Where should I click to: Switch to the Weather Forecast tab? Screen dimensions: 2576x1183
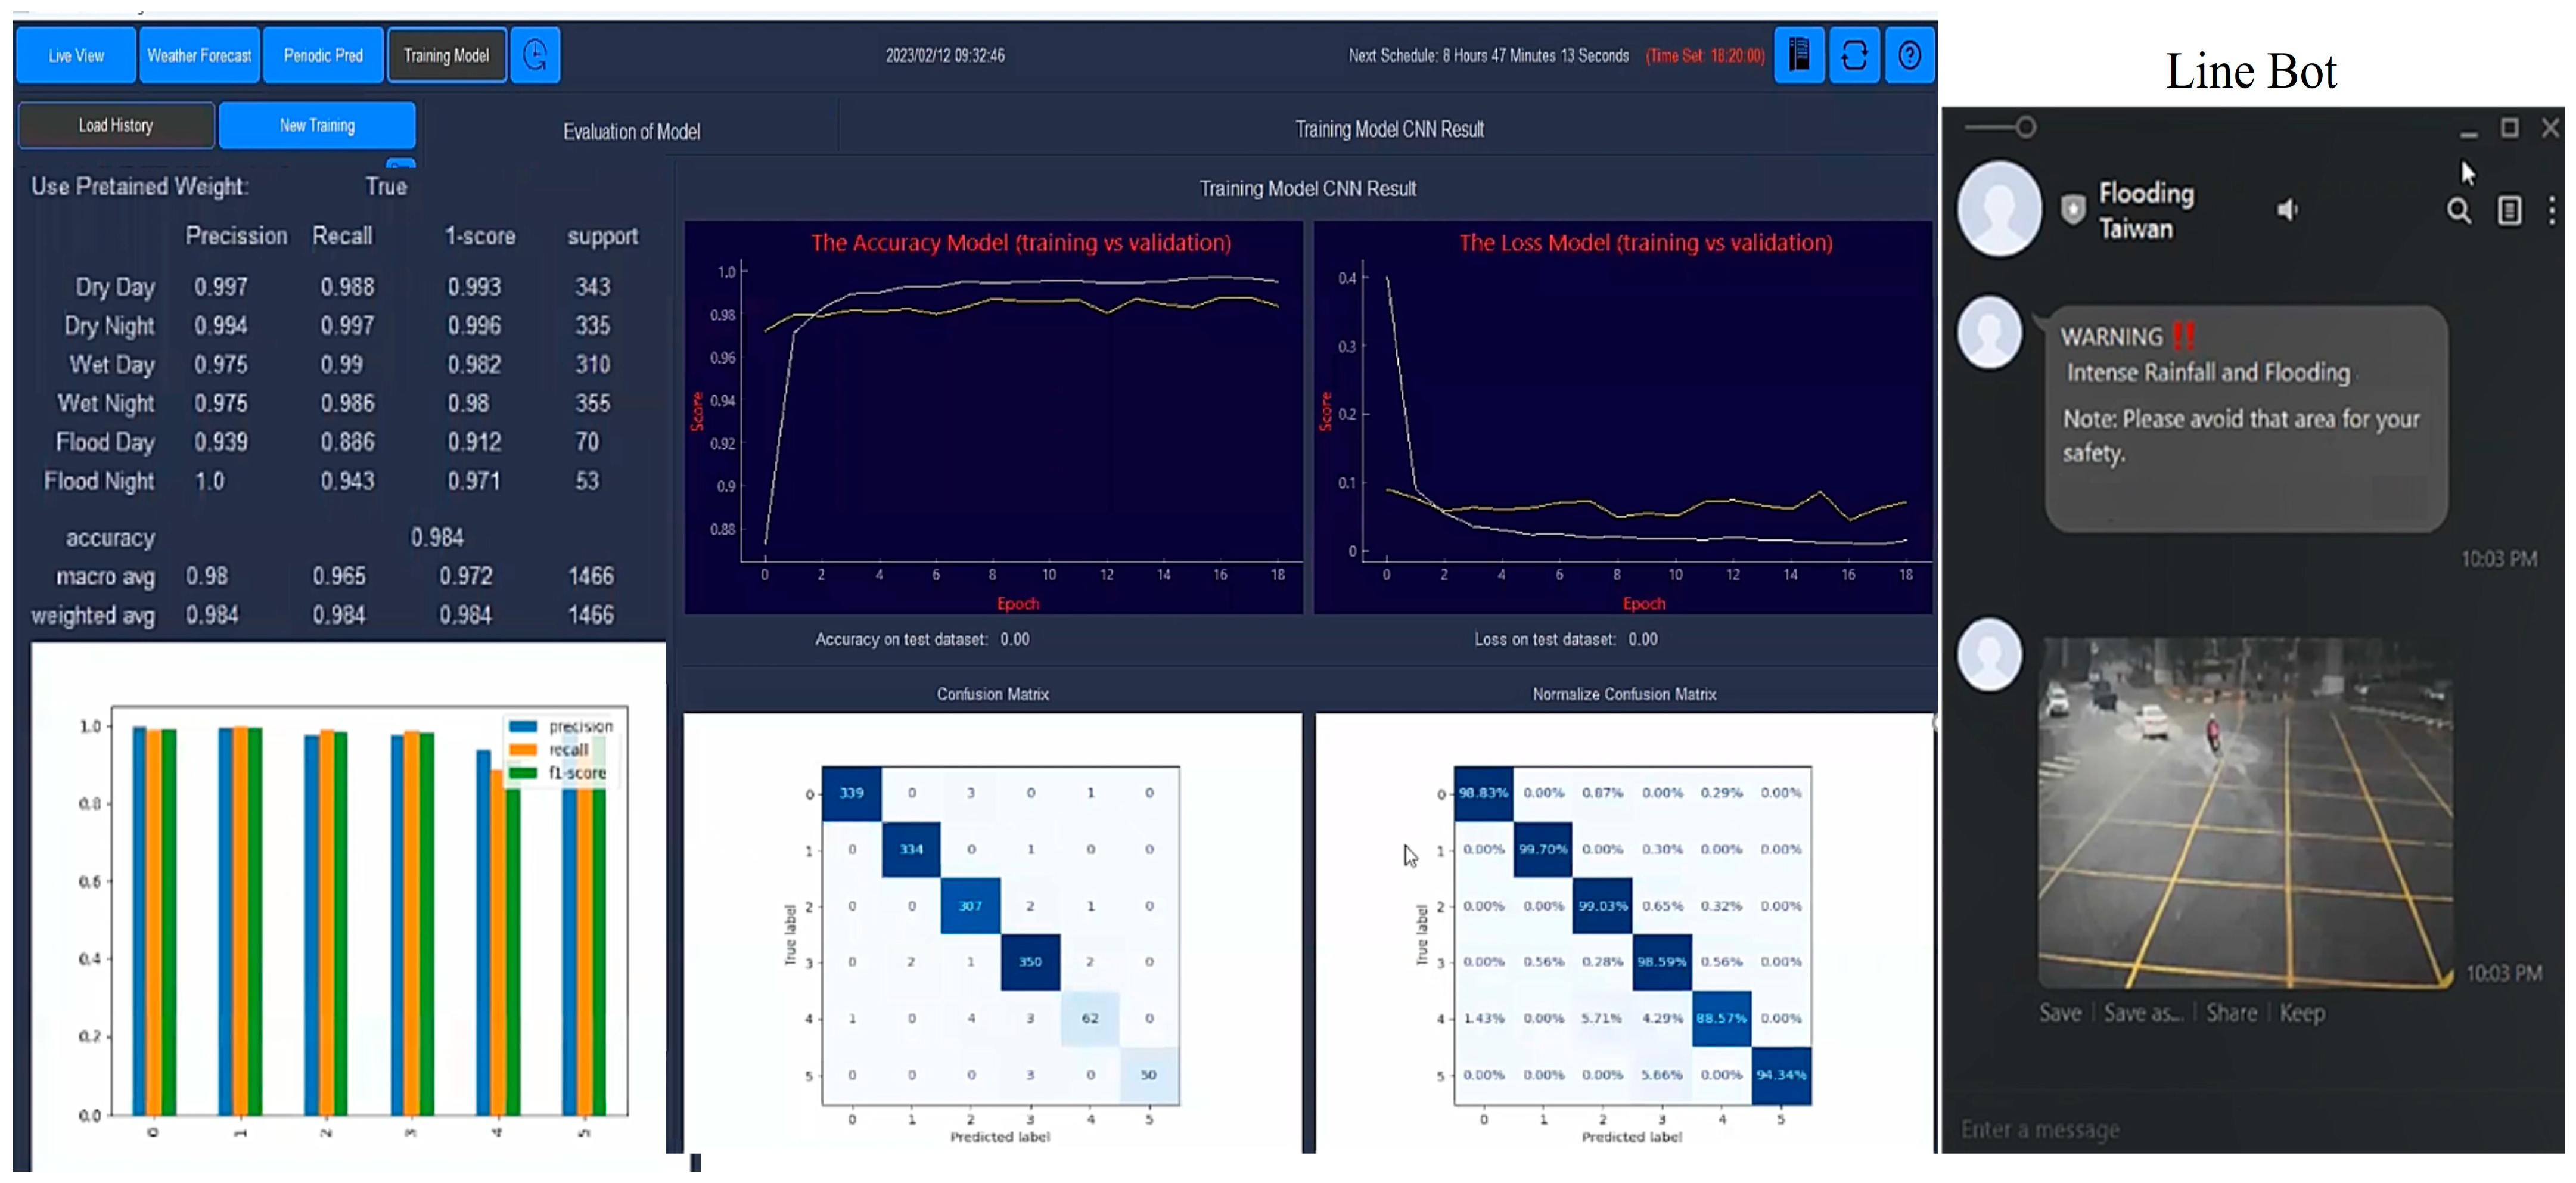point(199,55)
